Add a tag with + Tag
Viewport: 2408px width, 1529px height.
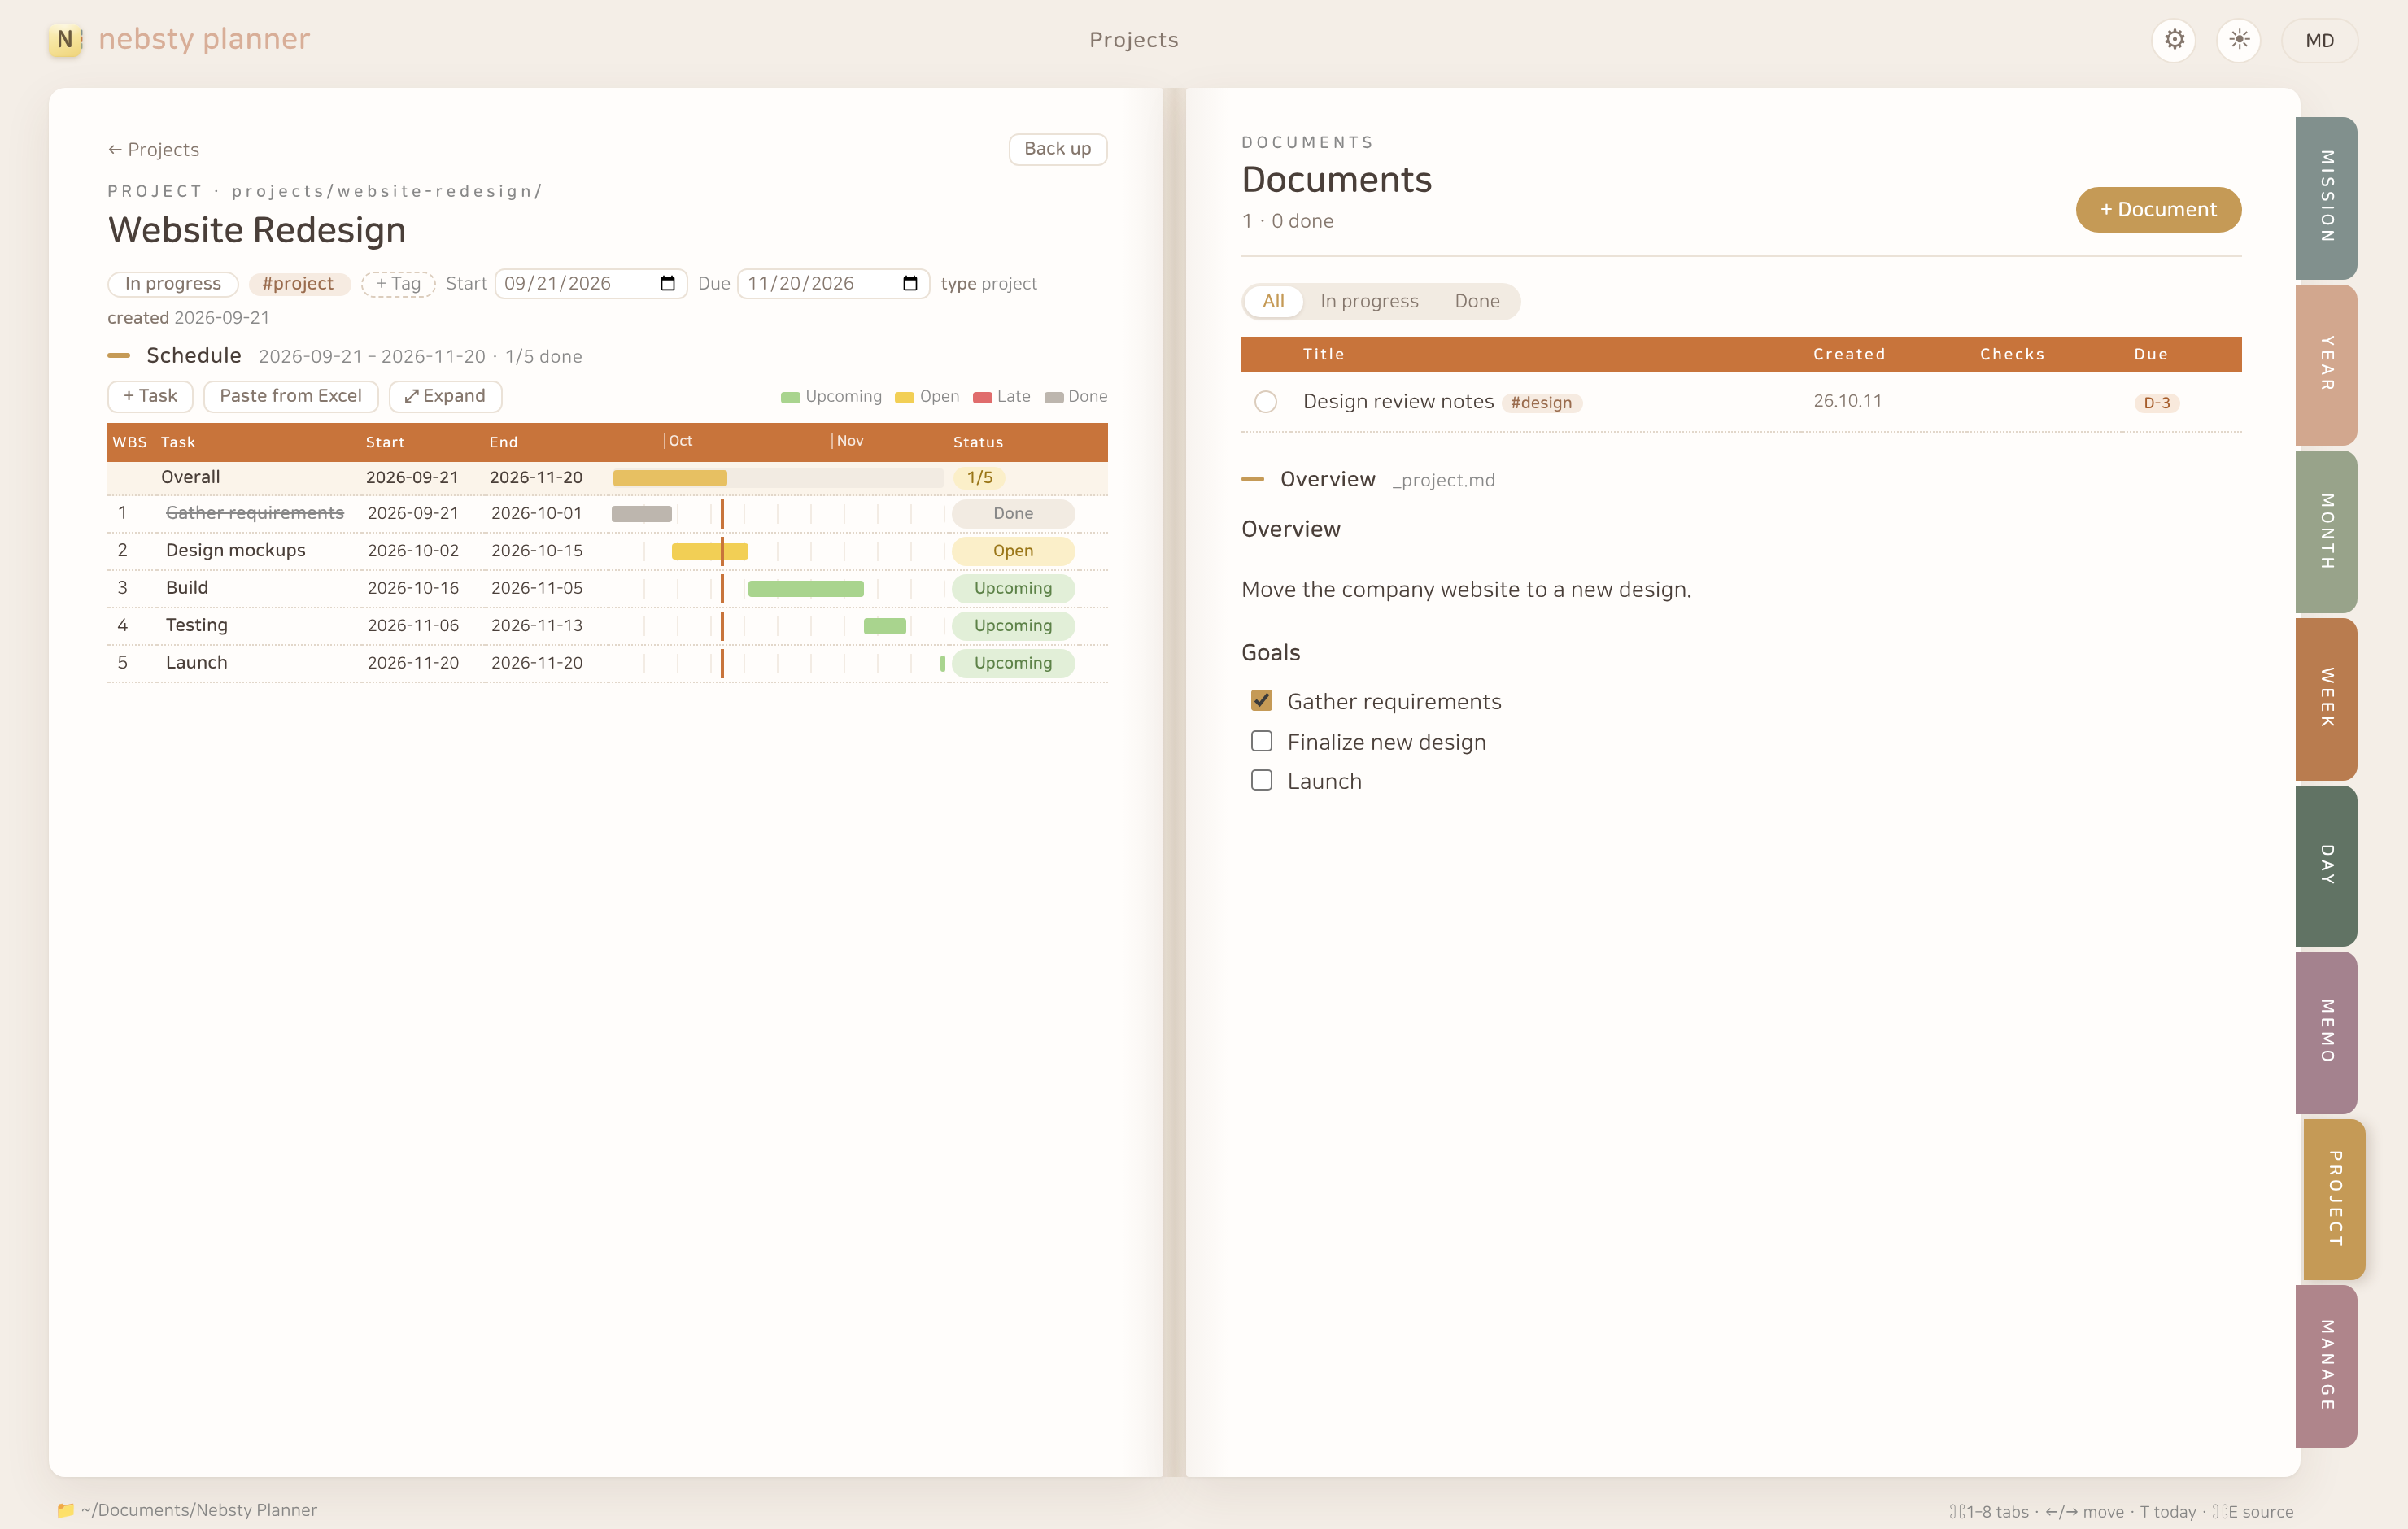[398, 284]
